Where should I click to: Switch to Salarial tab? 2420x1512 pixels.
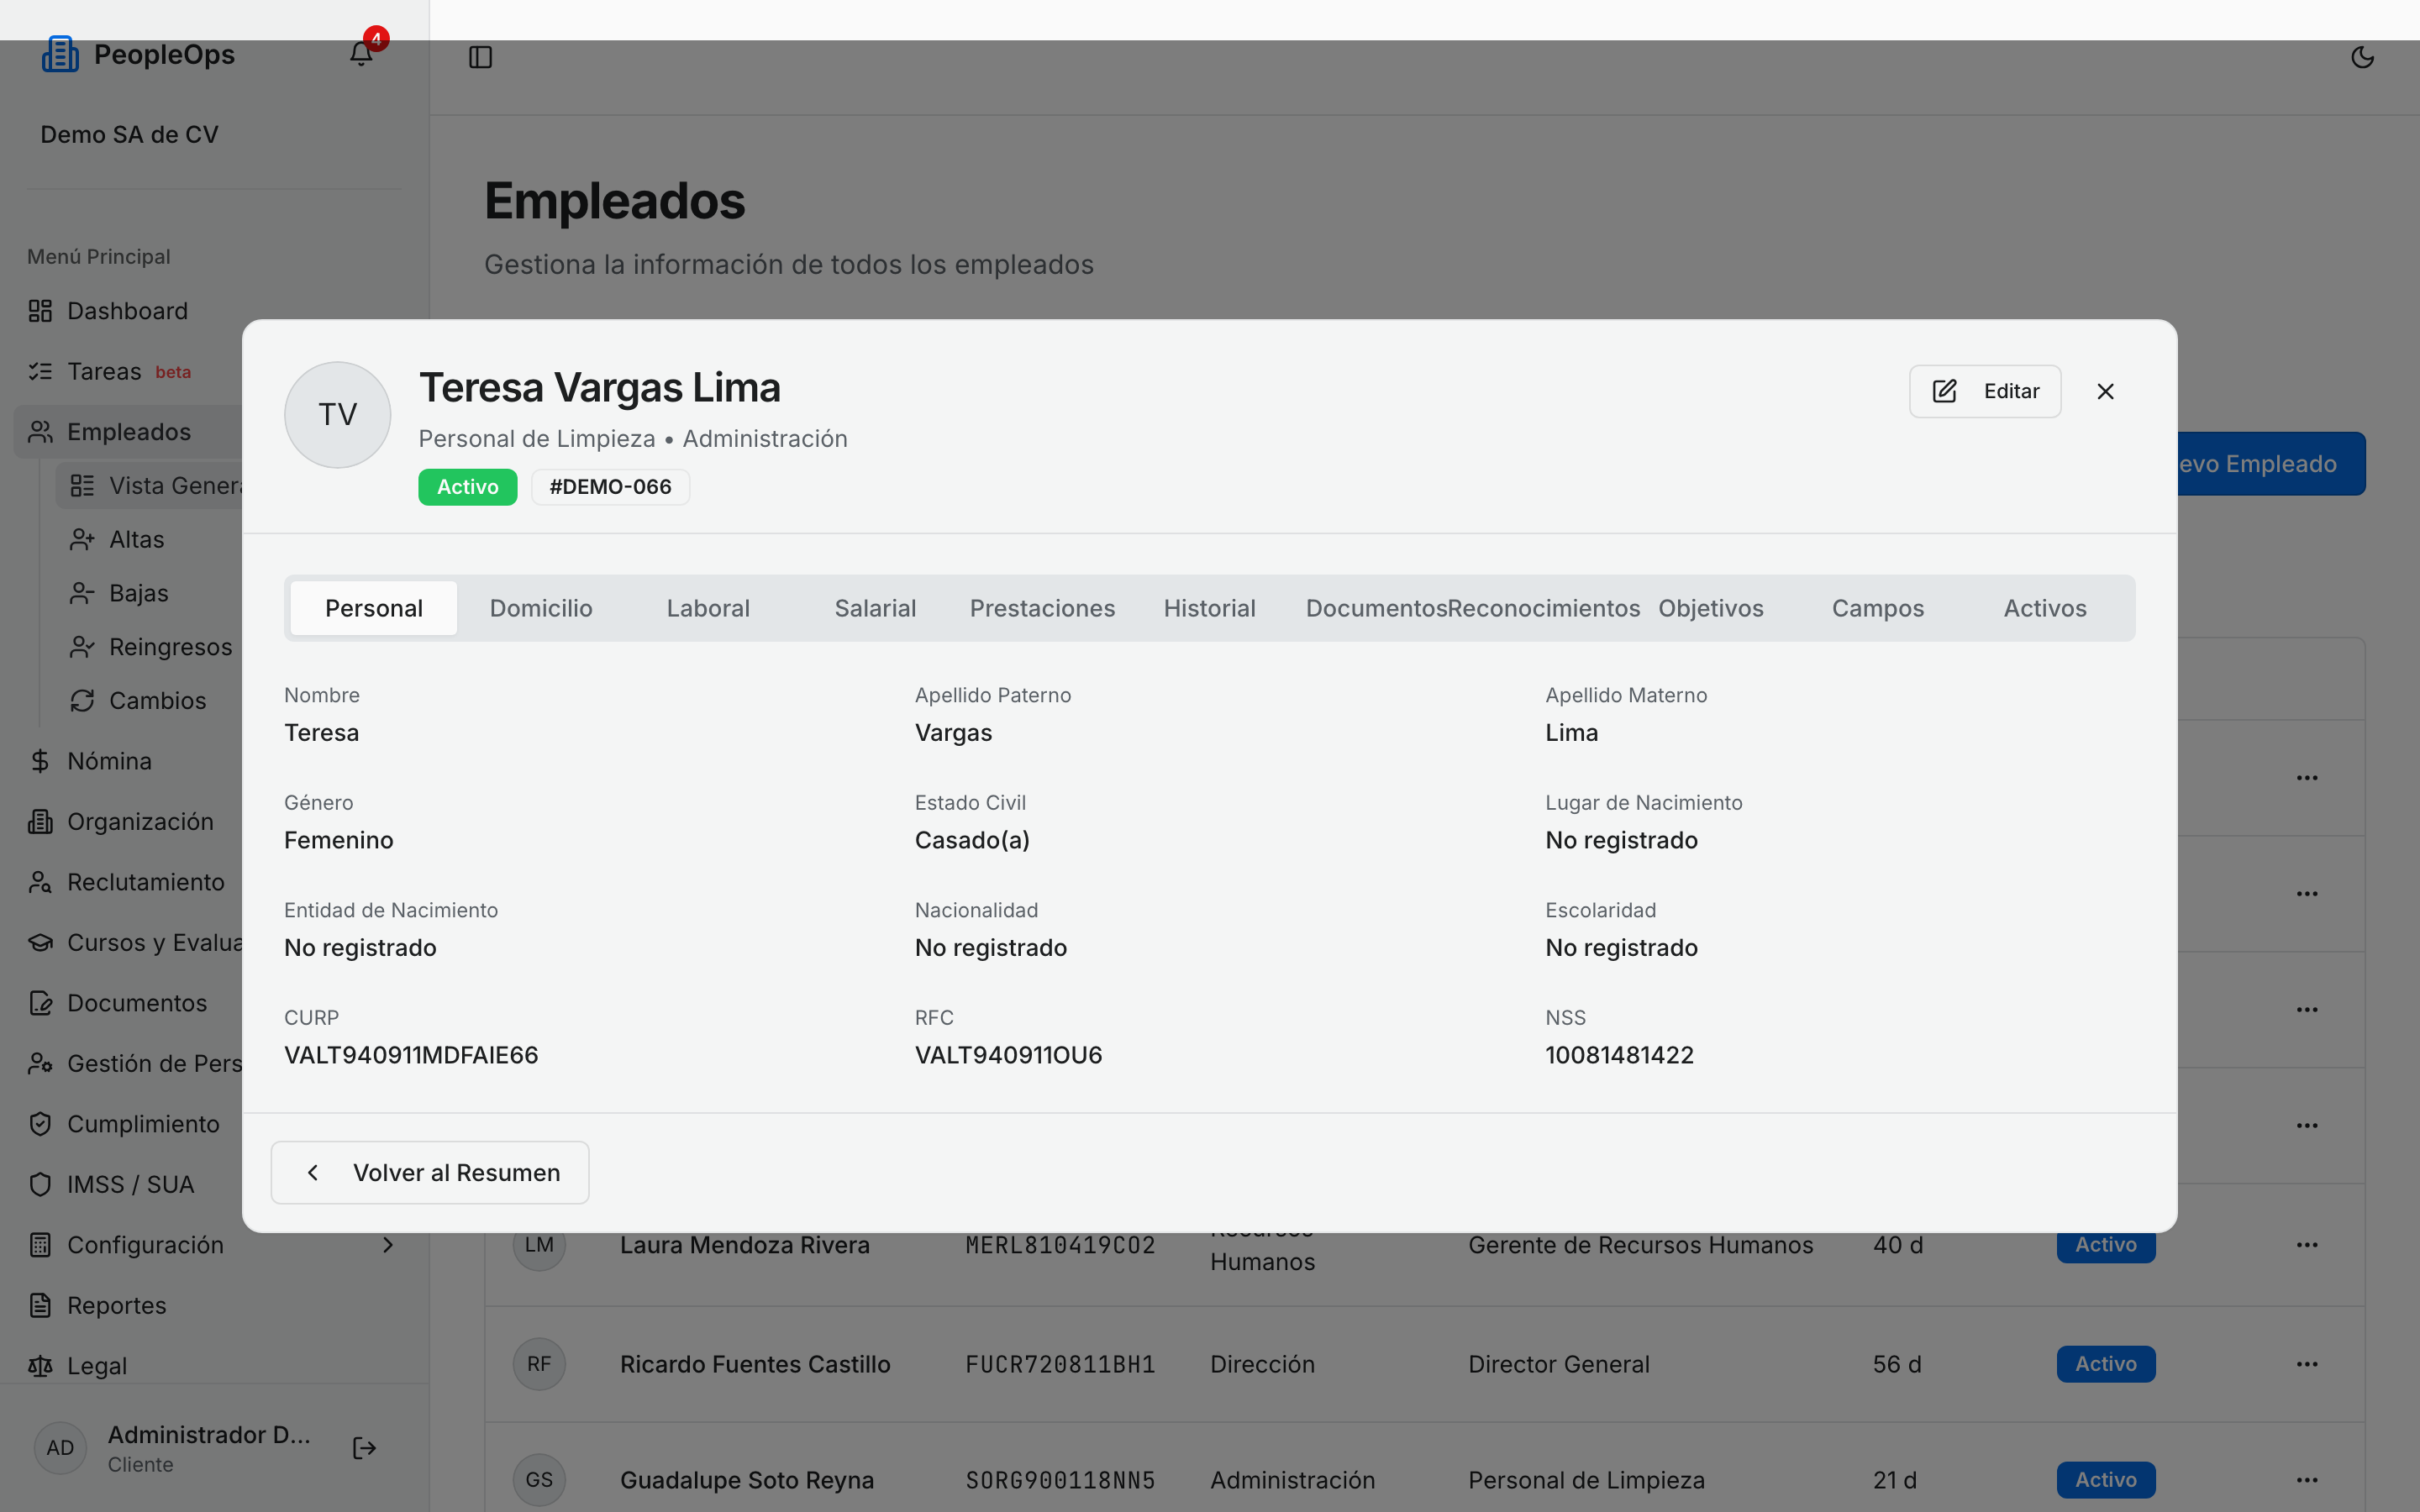(x=875, y=608)
